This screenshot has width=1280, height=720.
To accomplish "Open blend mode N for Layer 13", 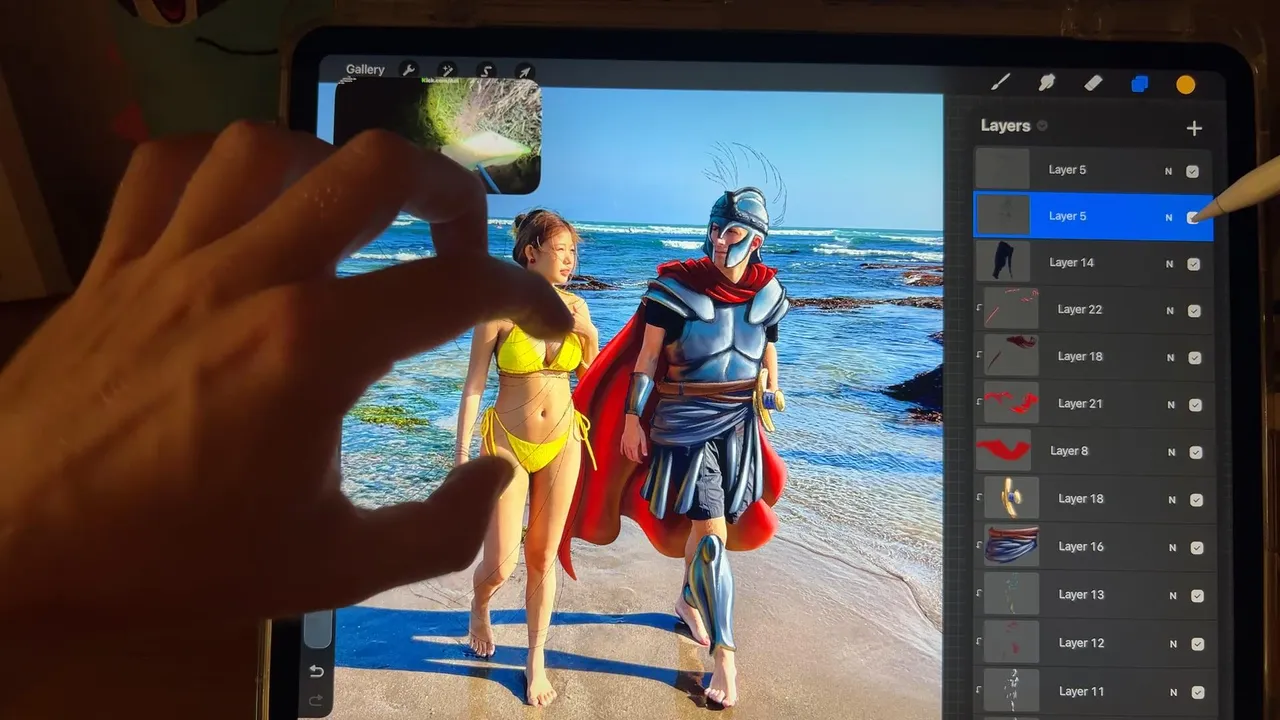I will pyautogui.click(x=1173, y=596).
